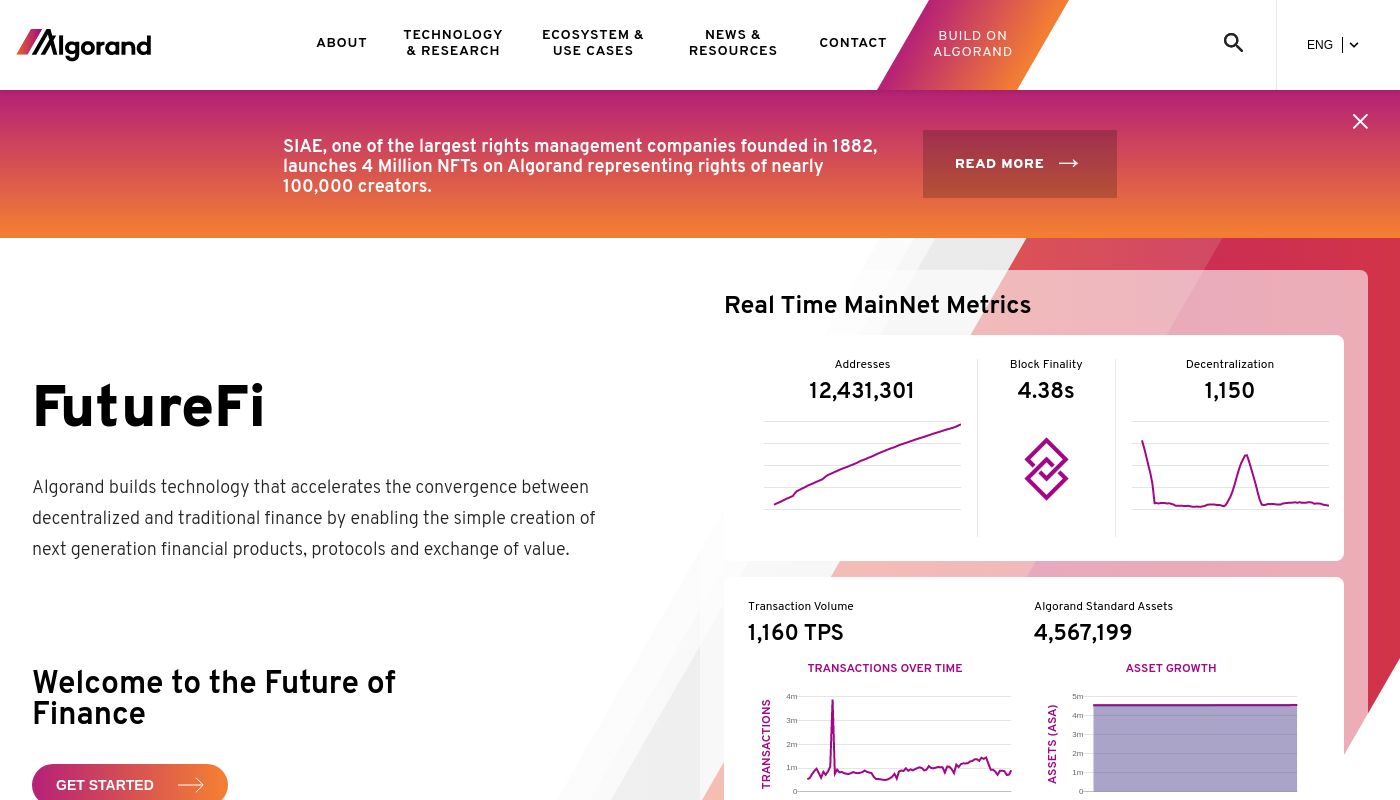Go to the Contact page
Viewport: 1400px width, 800px height.
click(x=853, y=43)
